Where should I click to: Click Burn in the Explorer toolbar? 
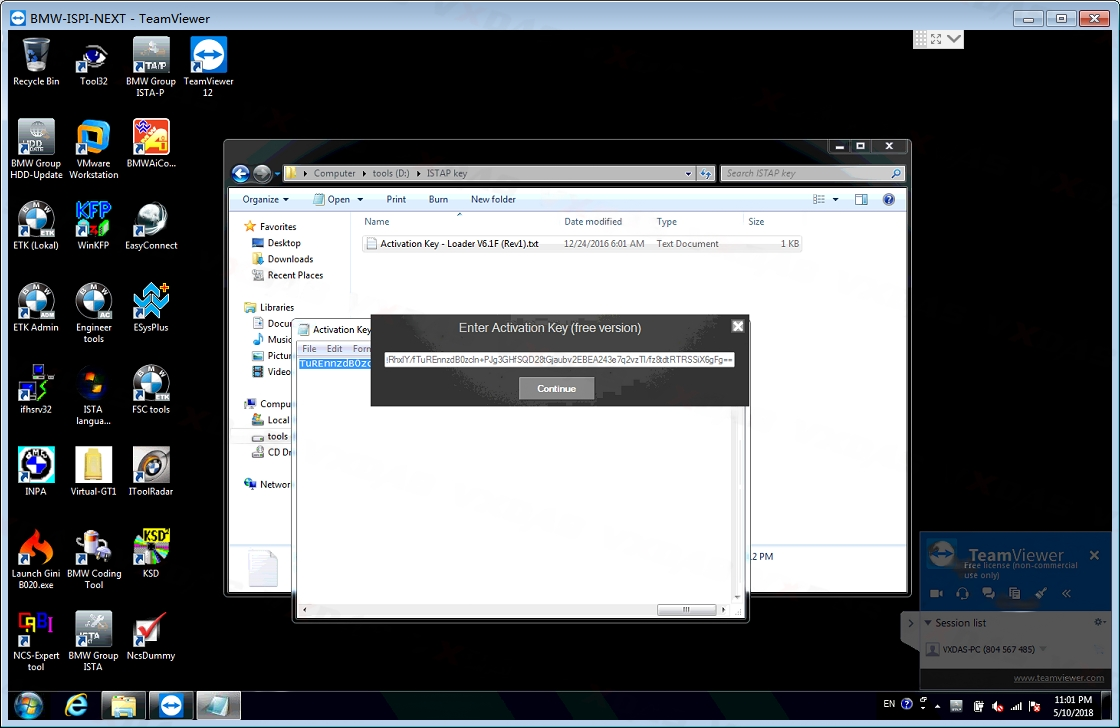pos(439,199)
